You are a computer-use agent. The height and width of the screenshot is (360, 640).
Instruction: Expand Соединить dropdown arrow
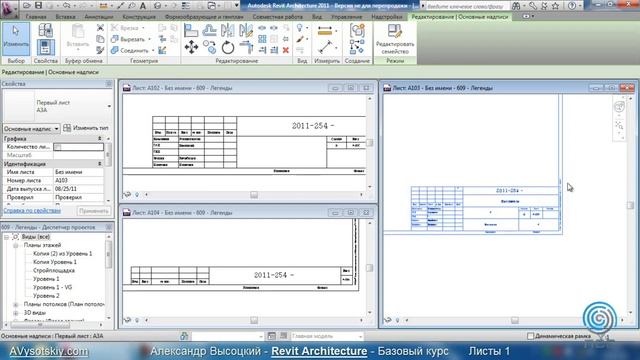point(153,51)
